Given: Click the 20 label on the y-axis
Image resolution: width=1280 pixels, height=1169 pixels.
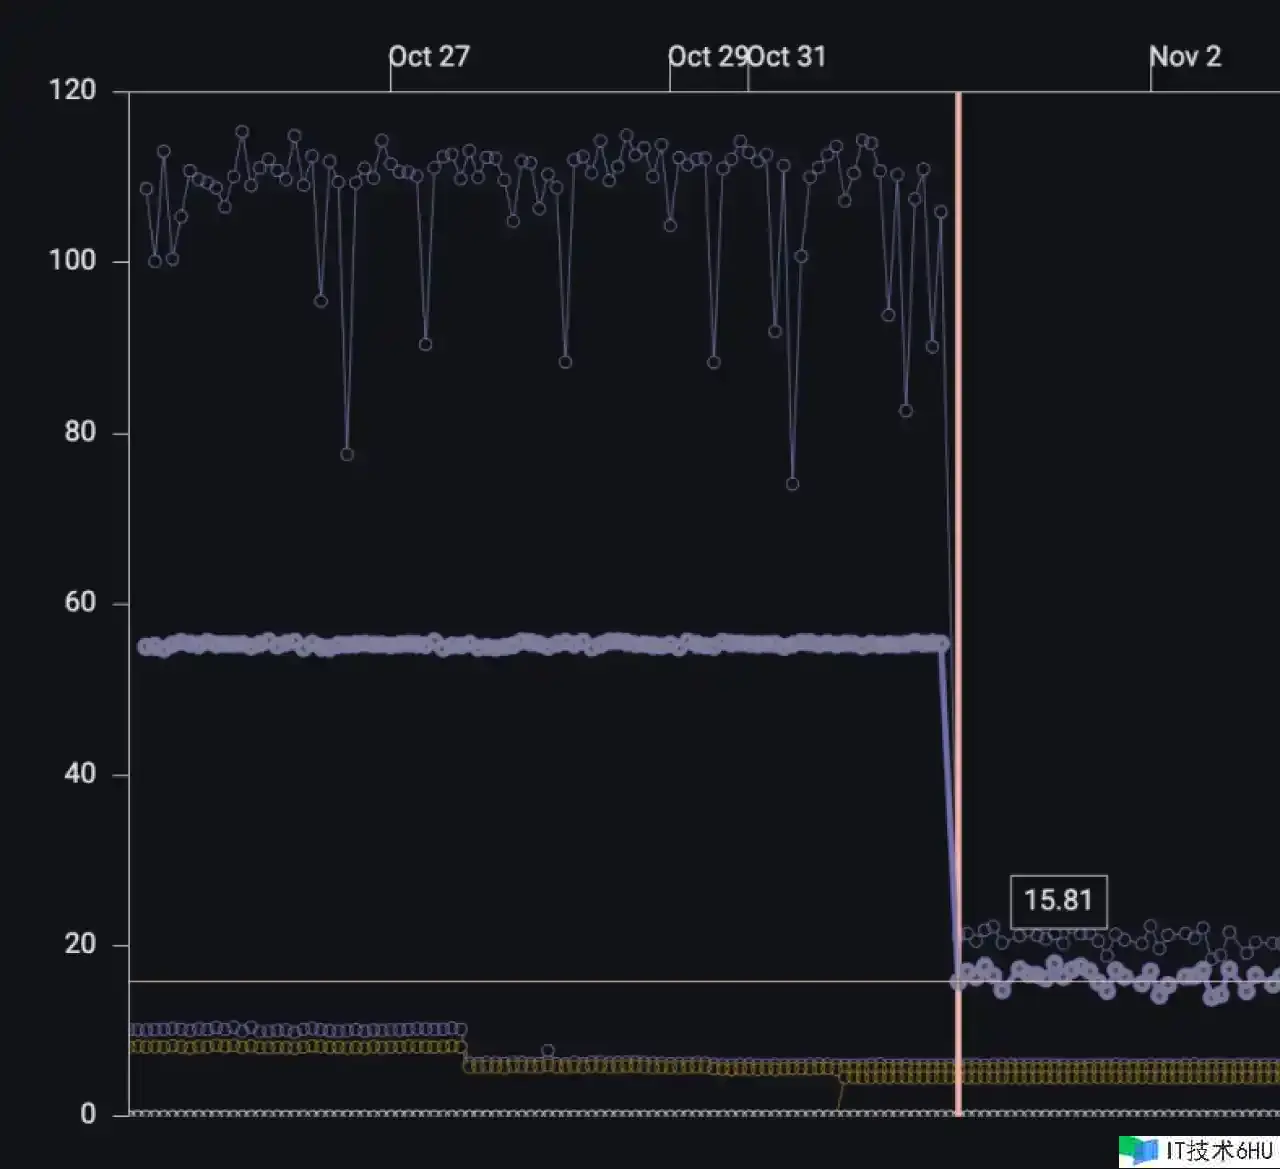Looking at the screenshot, I should pos(78,944).
